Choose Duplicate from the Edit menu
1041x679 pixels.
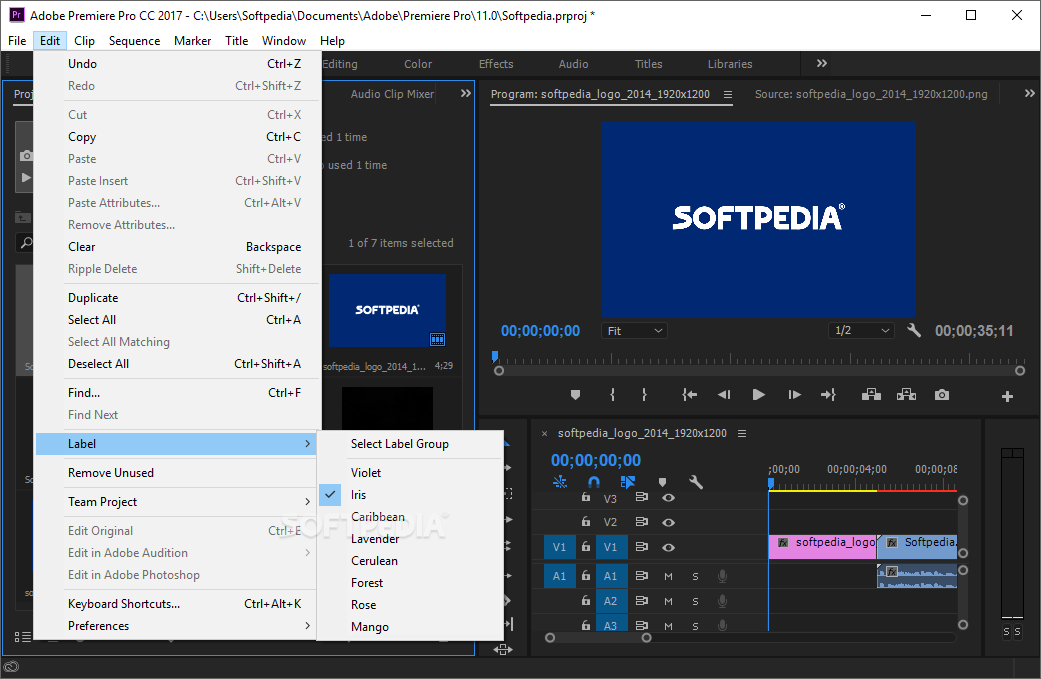177,298
